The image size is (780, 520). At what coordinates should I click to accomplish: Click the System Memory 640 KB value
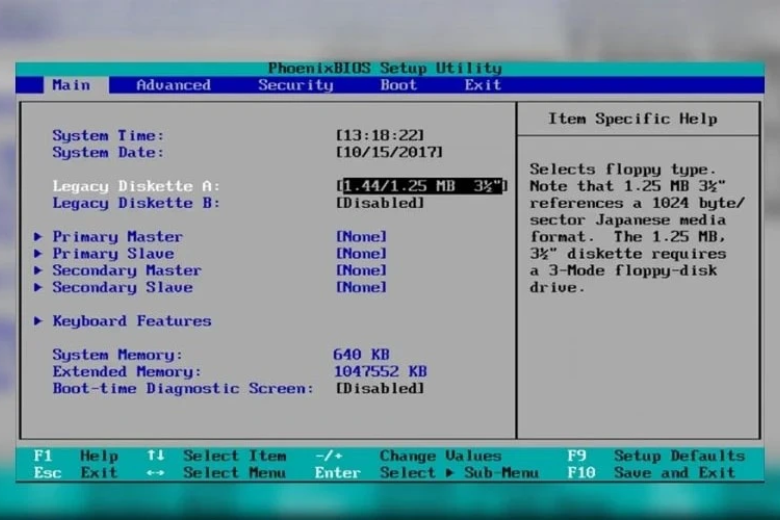(361, 355)
